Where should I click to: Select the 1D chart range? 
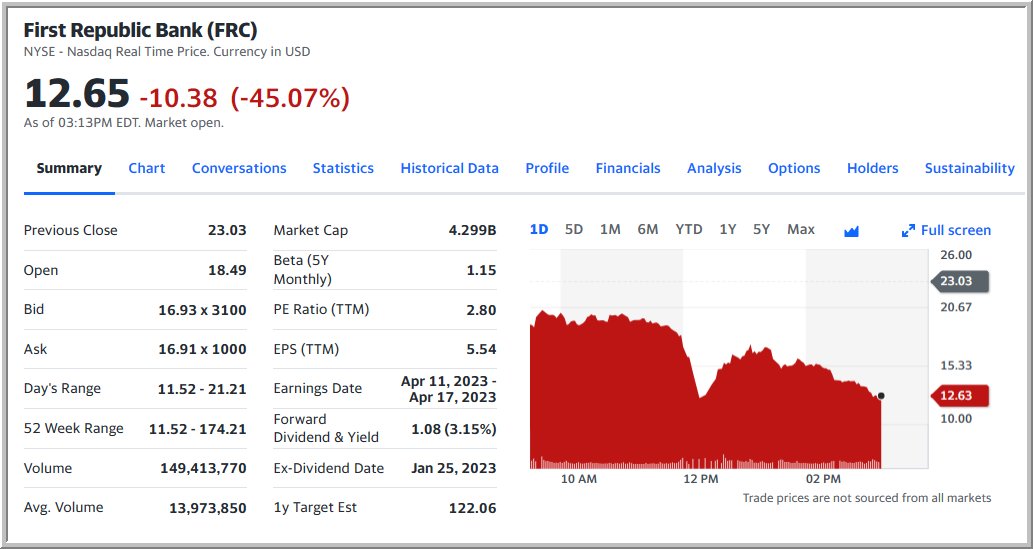click(x=539, y=229)
